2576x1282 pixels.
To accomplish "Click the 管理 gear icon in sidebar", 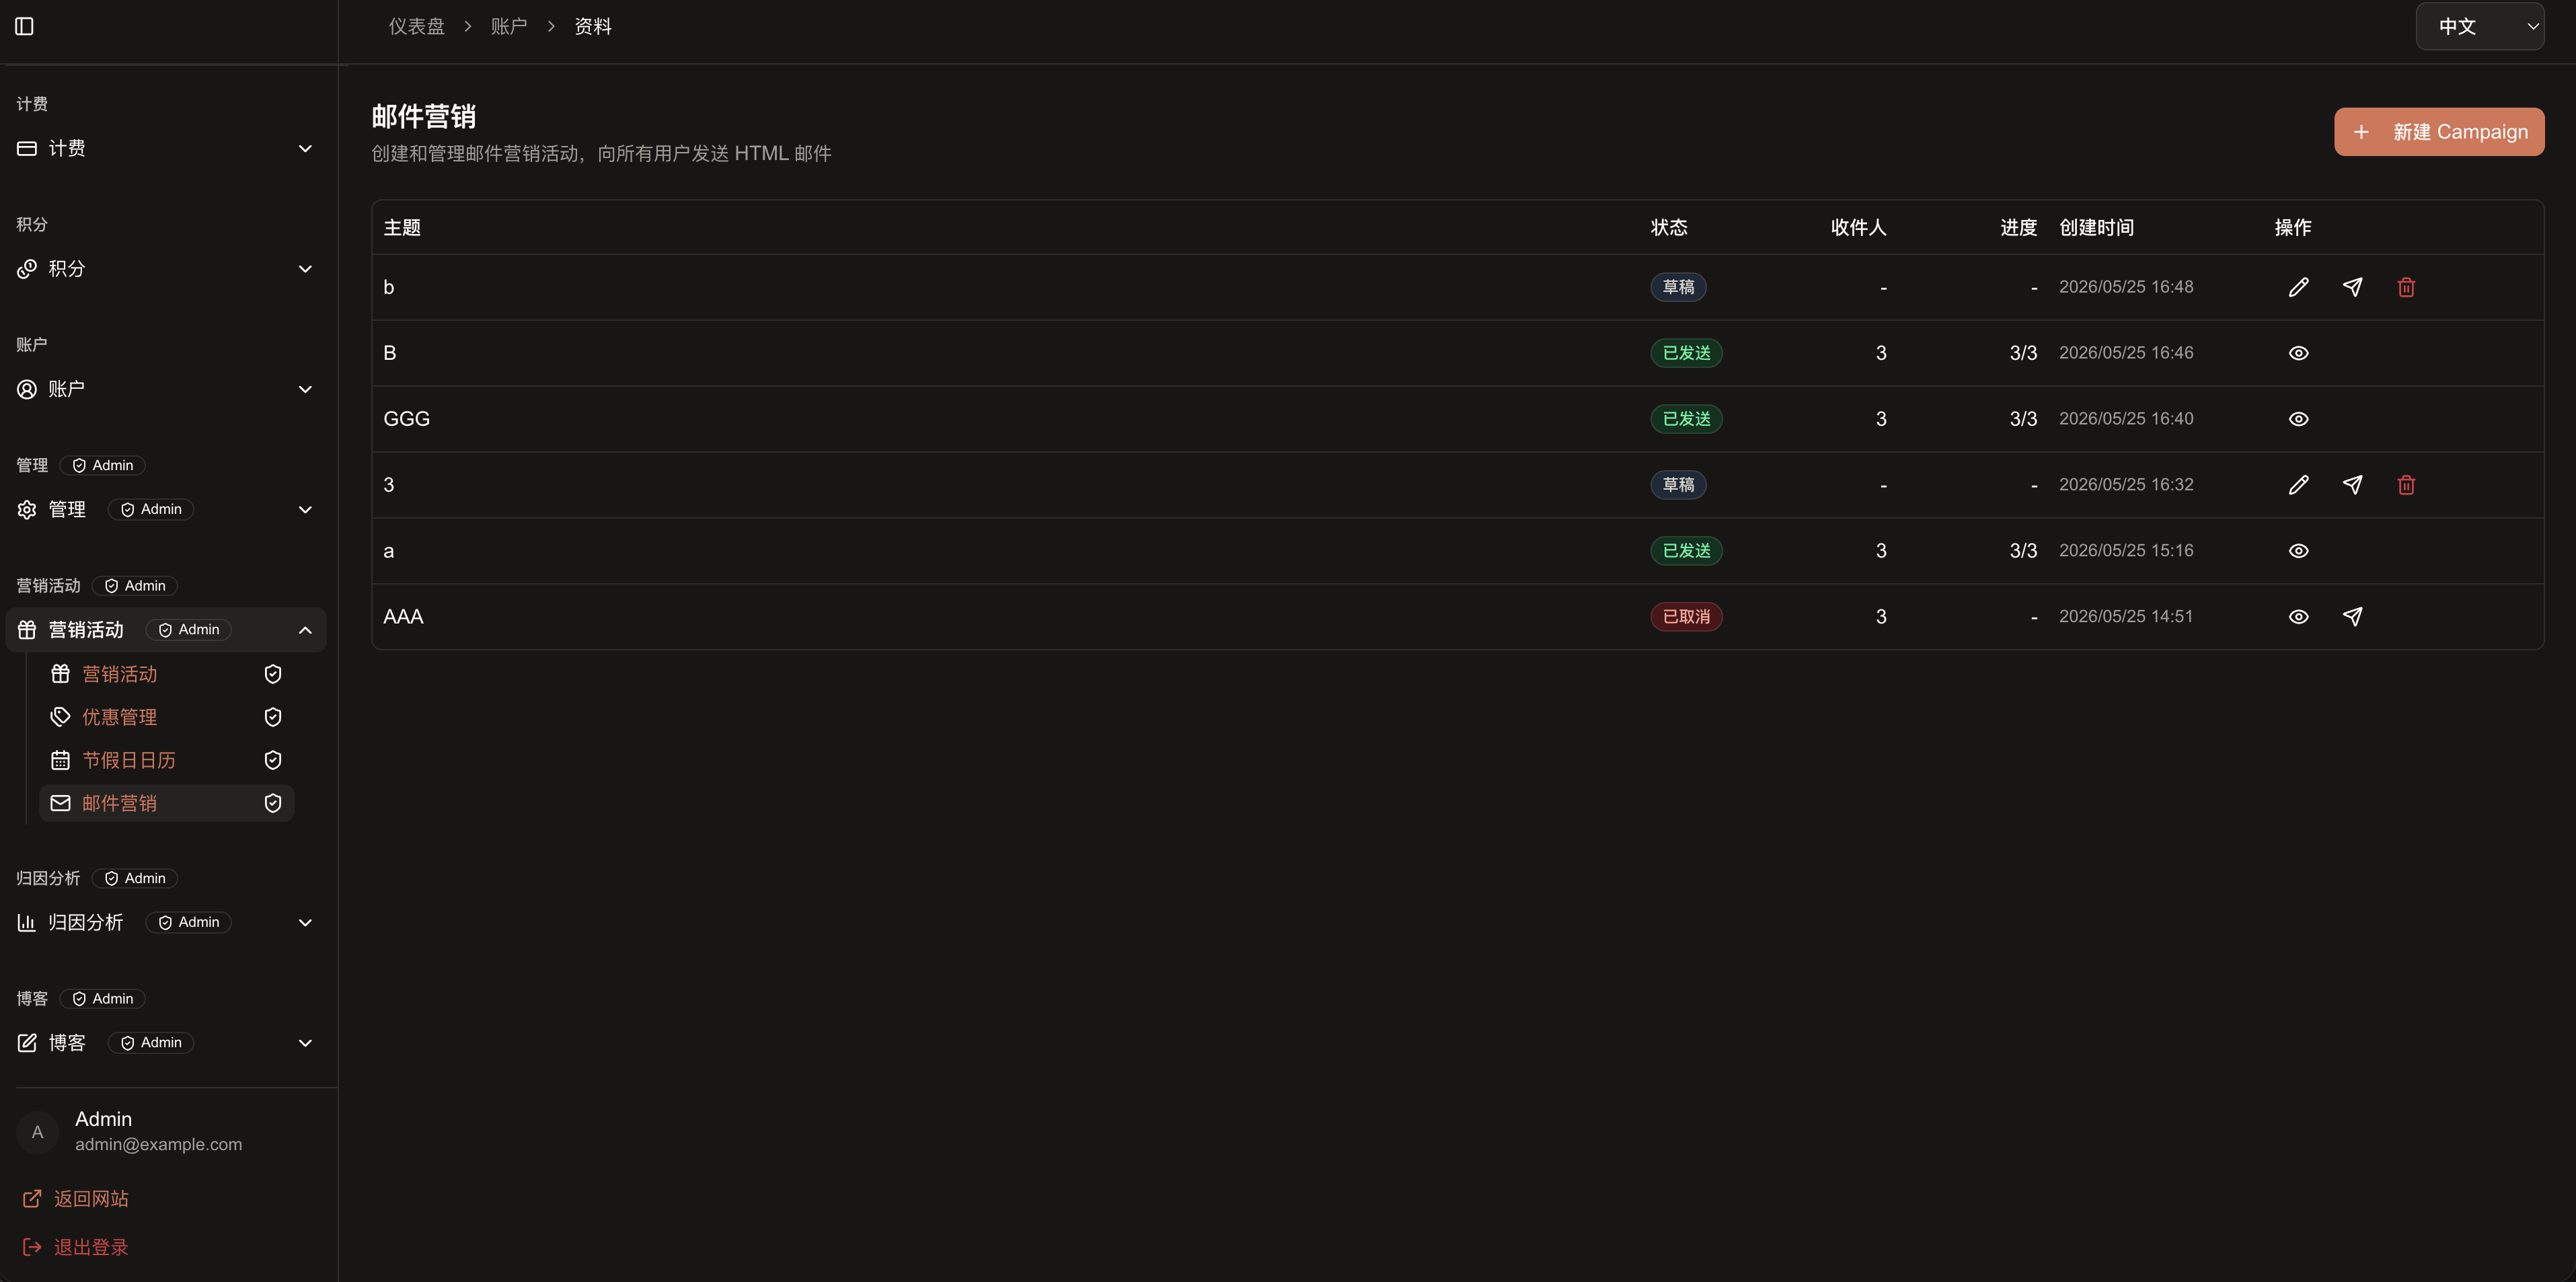I will [27, 510].
